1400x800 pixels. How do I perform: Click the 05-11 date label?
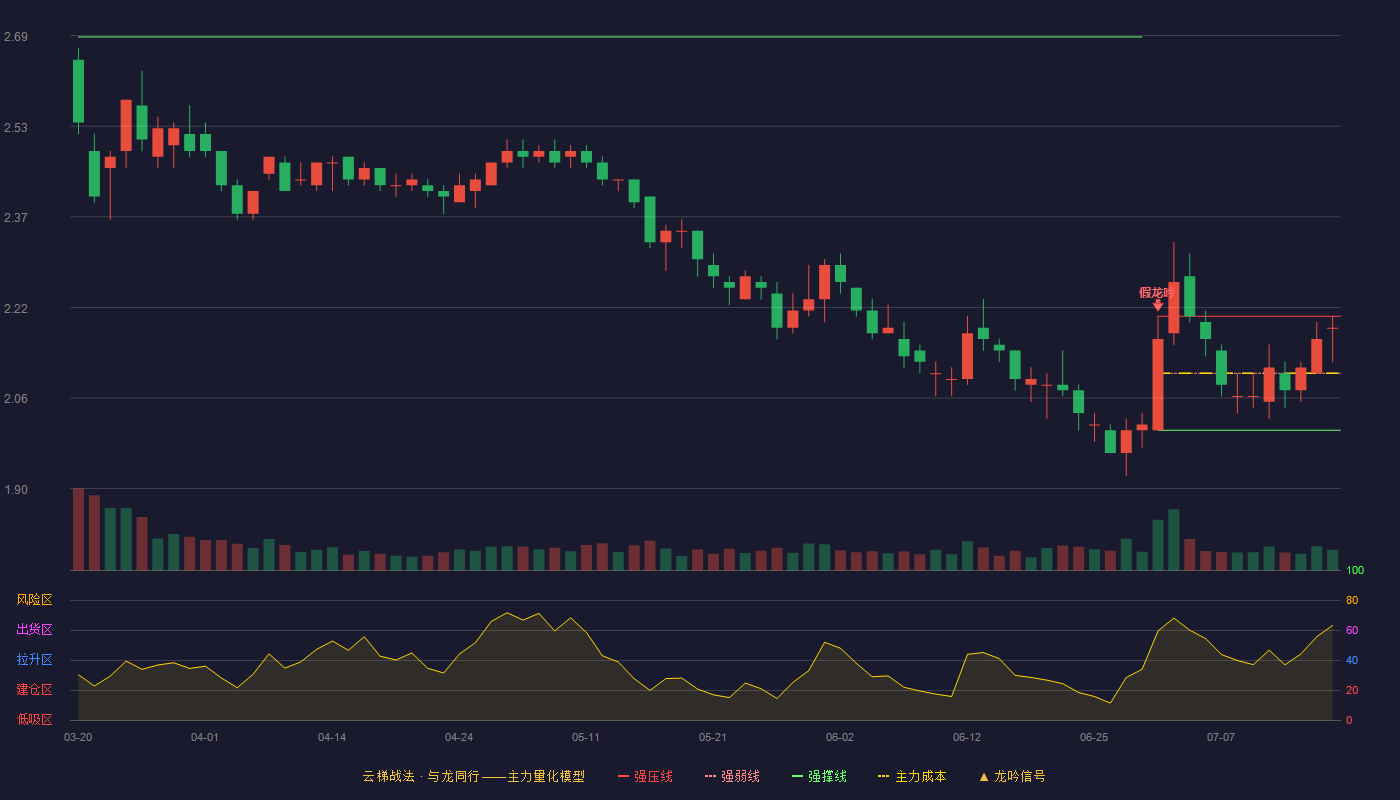pyautogui.click(x=586, y=737)
